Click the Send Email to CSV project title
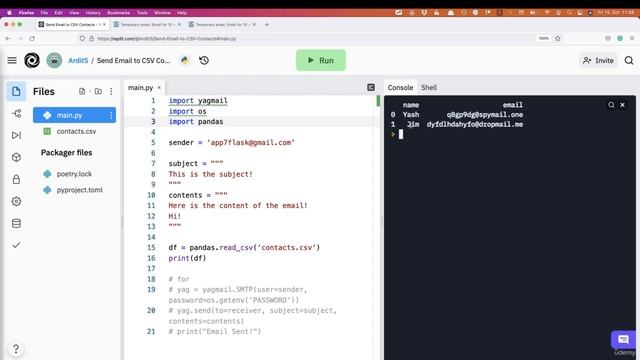The image size is (640, 360). point(133,60)
